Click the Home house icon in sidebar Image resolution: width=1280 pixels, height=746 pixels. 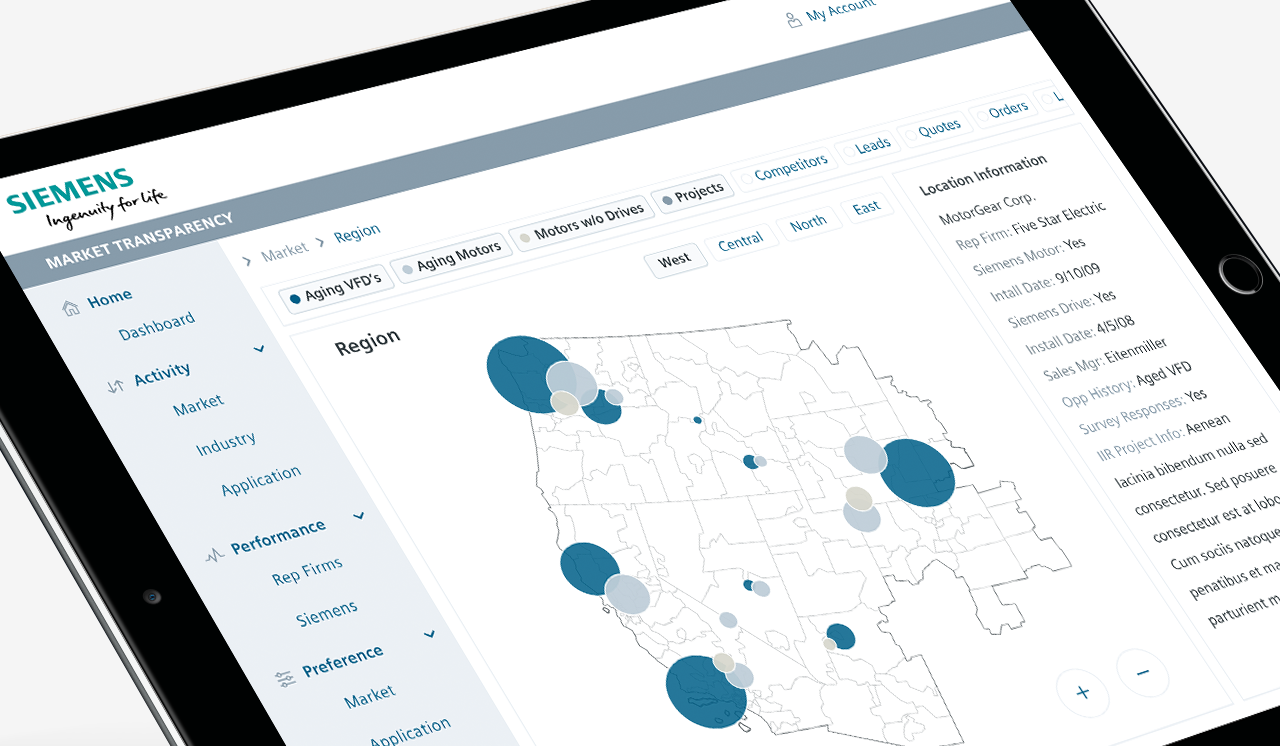[71, 308]
